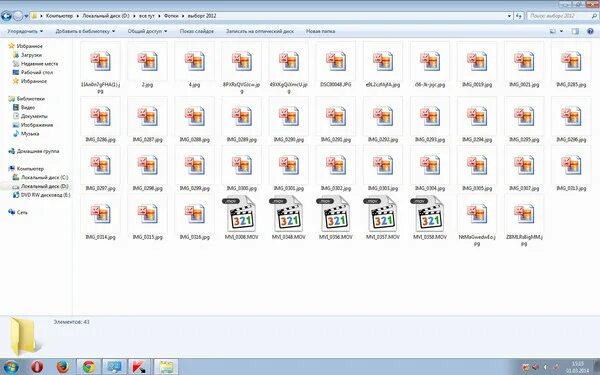Go to все тут breadcrumb
600x375 pixels.
pyautogui.click(x=147, y=16)
